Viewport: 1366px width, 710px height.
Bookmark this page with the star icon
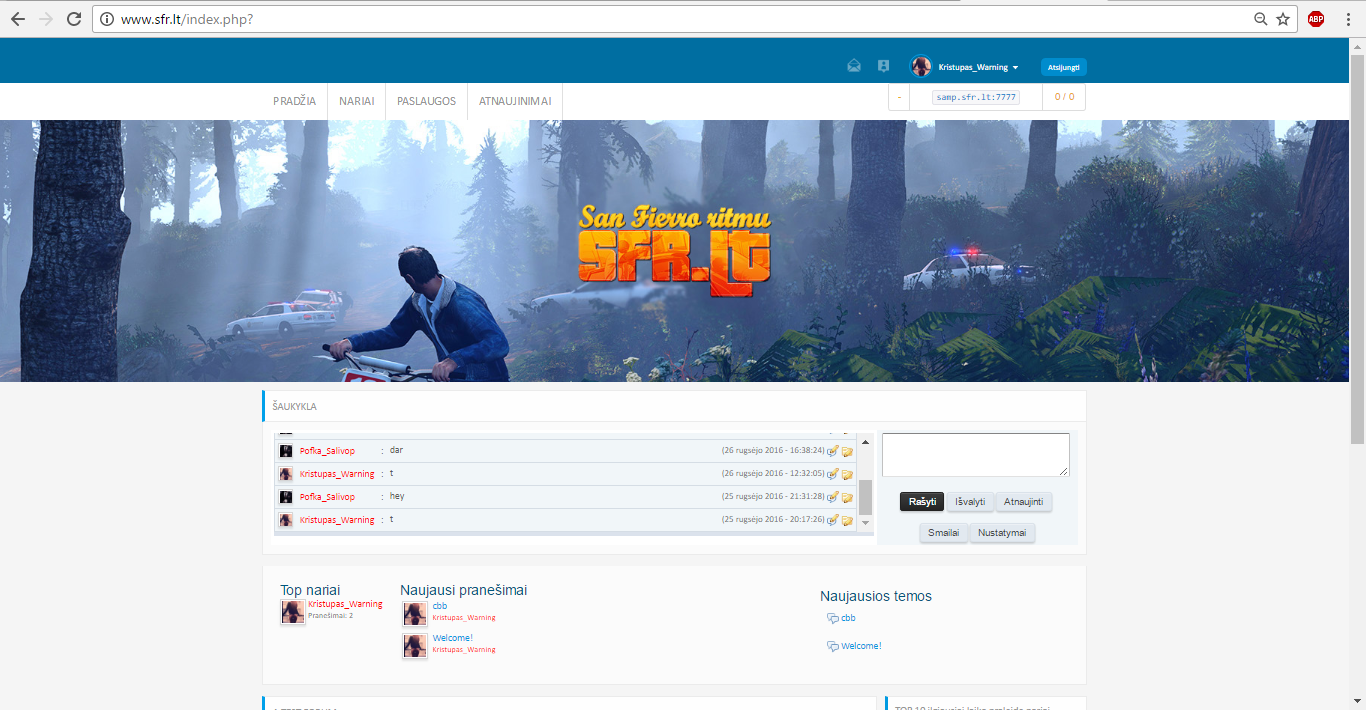1283,19
